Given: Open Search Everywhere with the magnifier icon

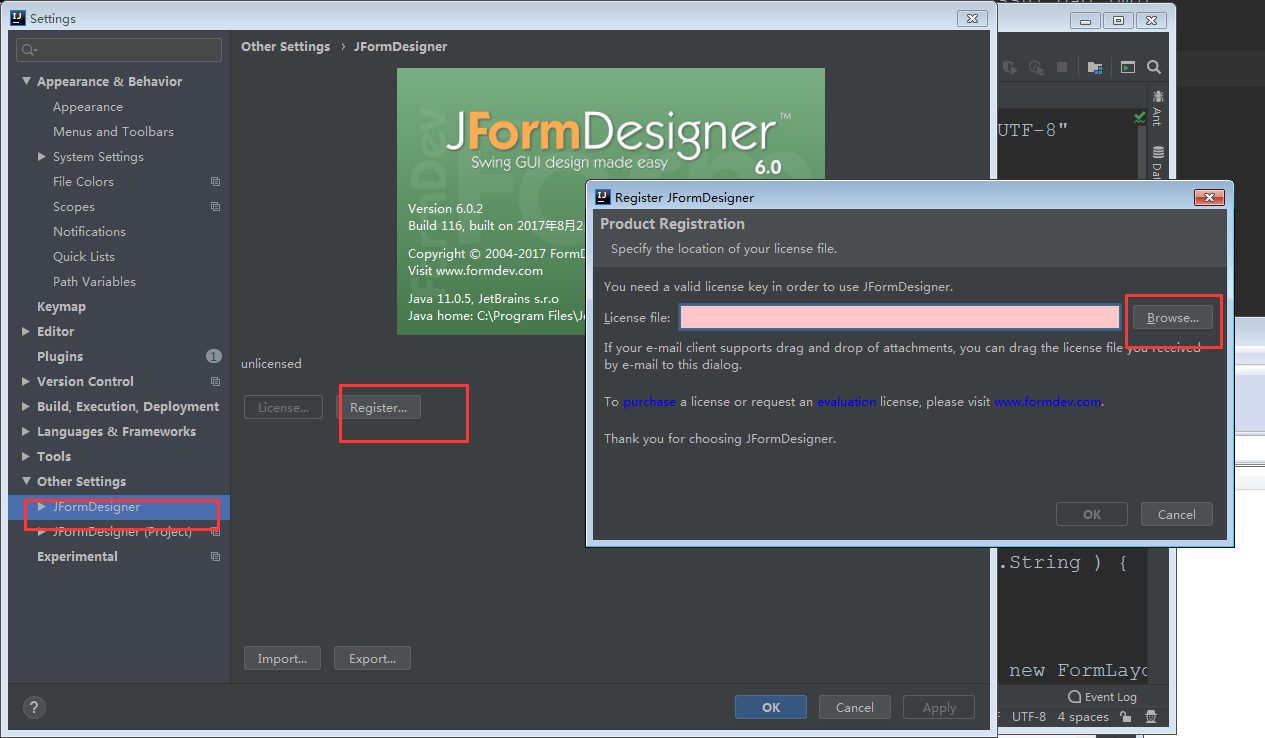Looking at the screenshot, I should click(x=1155, y=67).
